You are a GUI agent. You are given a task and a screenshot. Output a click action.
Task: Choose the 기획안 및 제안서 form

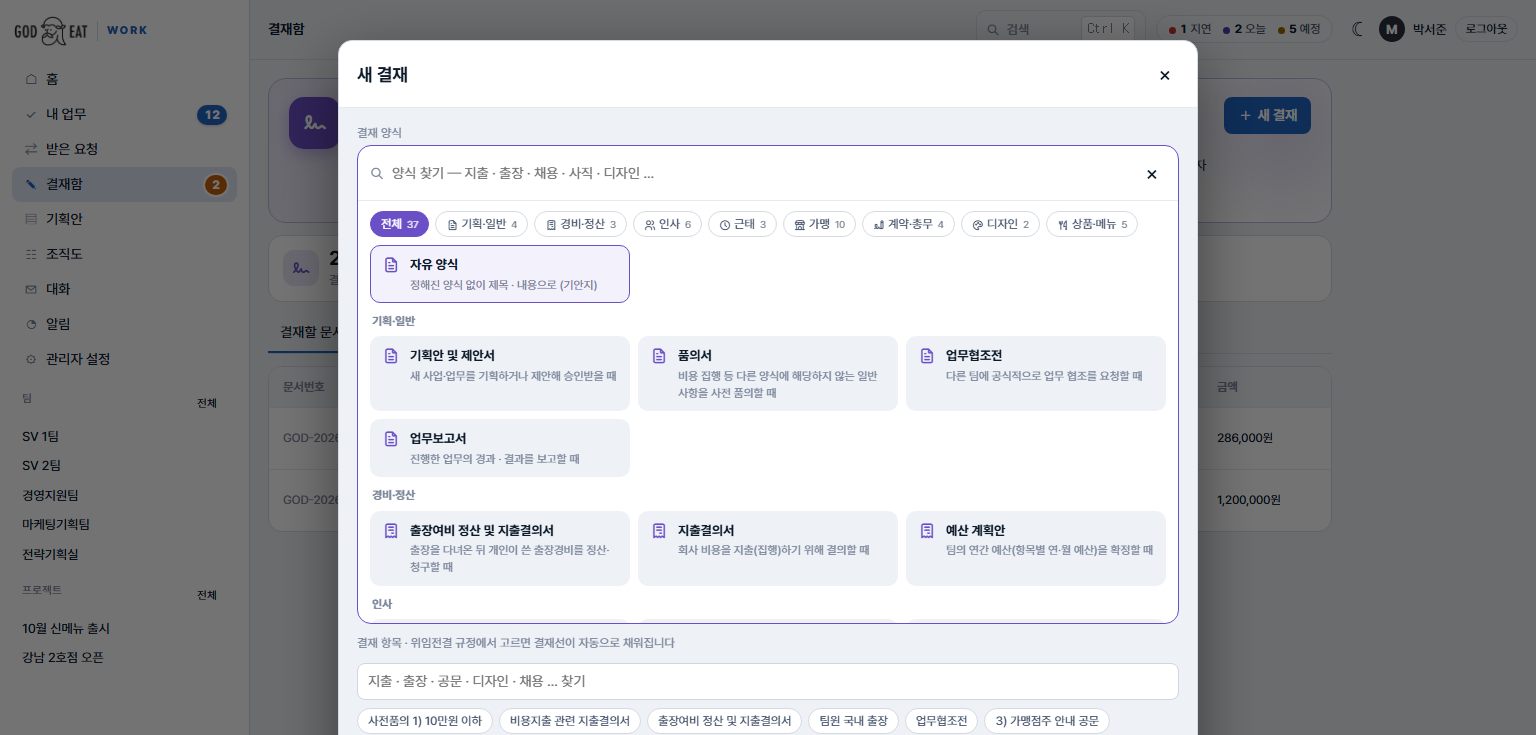500,373
